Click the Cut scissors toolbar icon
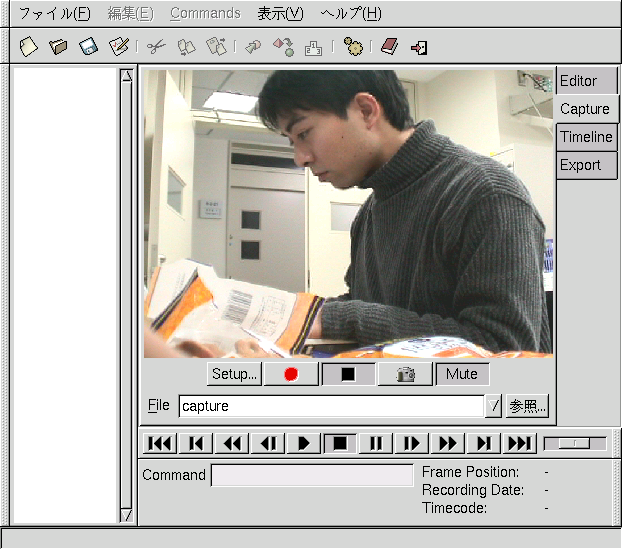 (x=156, y=47)
